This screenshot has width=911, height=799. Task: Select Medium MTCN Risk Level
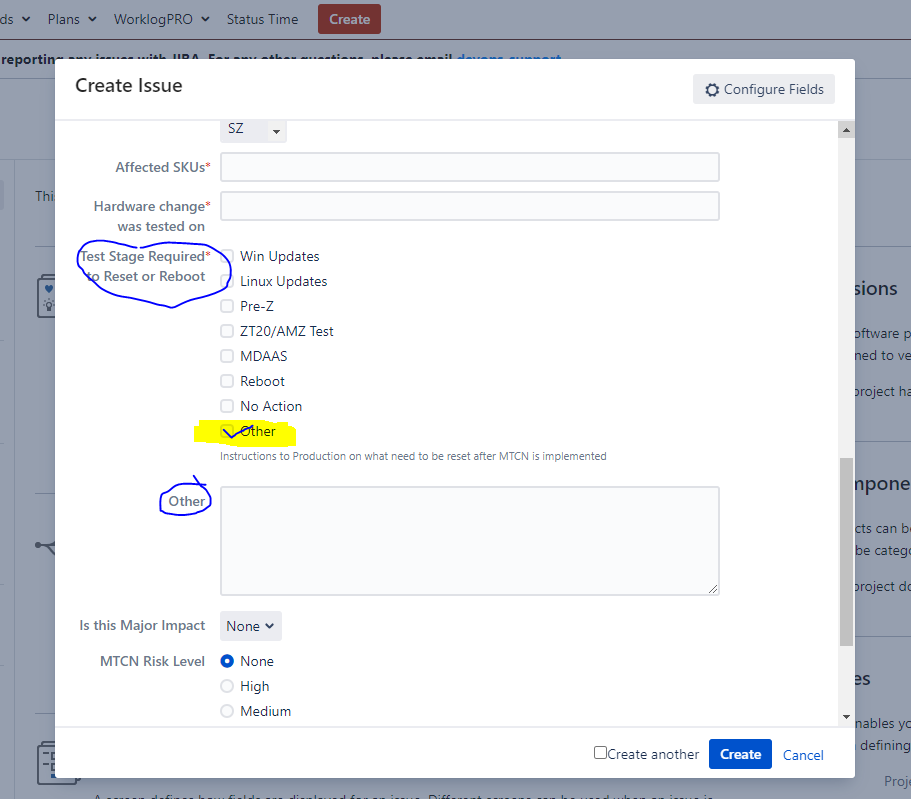coord(226,711)
